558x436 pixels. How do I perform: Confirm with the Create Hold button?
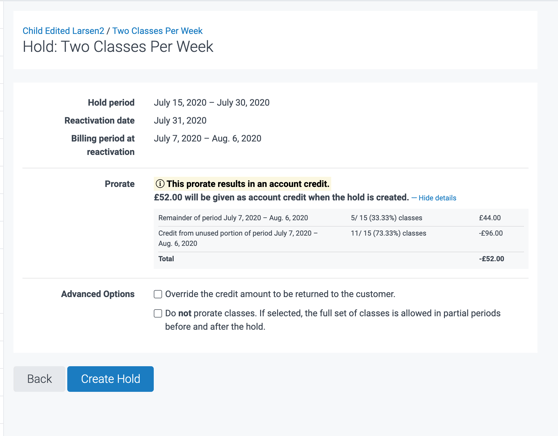(x=110, y=379)
